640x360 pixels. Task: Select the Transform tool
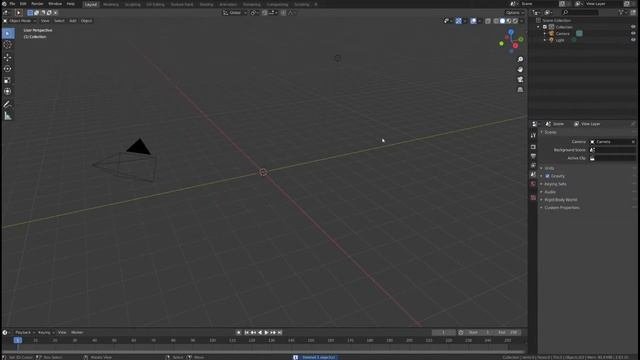(8, 92)
